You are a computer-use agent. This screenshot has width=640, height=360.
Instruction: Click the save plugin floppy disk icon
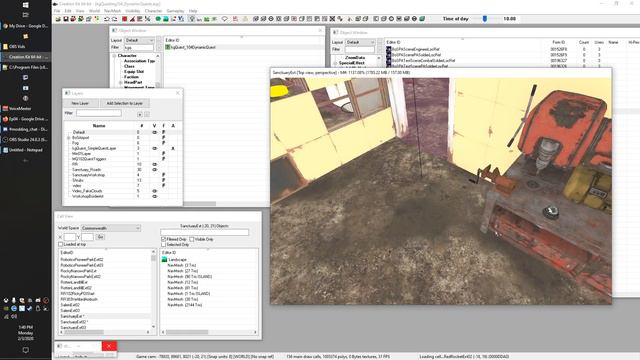66,19
